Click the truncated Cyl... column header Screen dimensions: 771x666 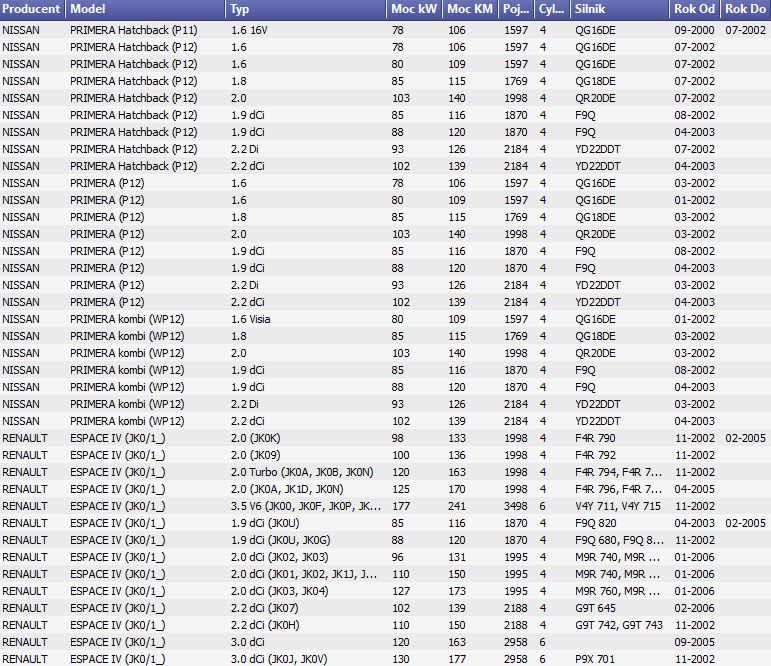(552, 9)
